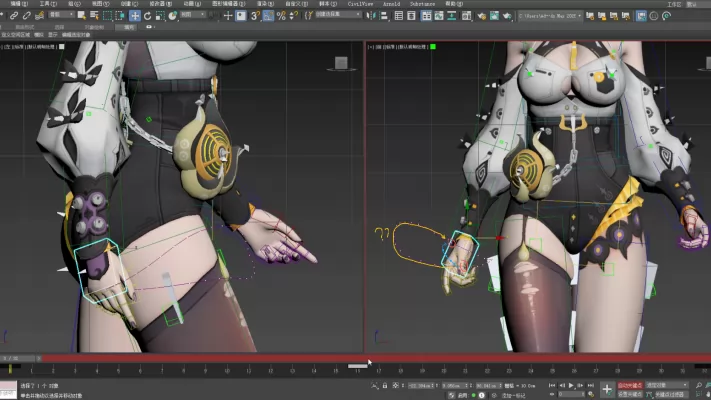Open the 工具 menu
The image size is (711, 400).
(x=48, y=4)
